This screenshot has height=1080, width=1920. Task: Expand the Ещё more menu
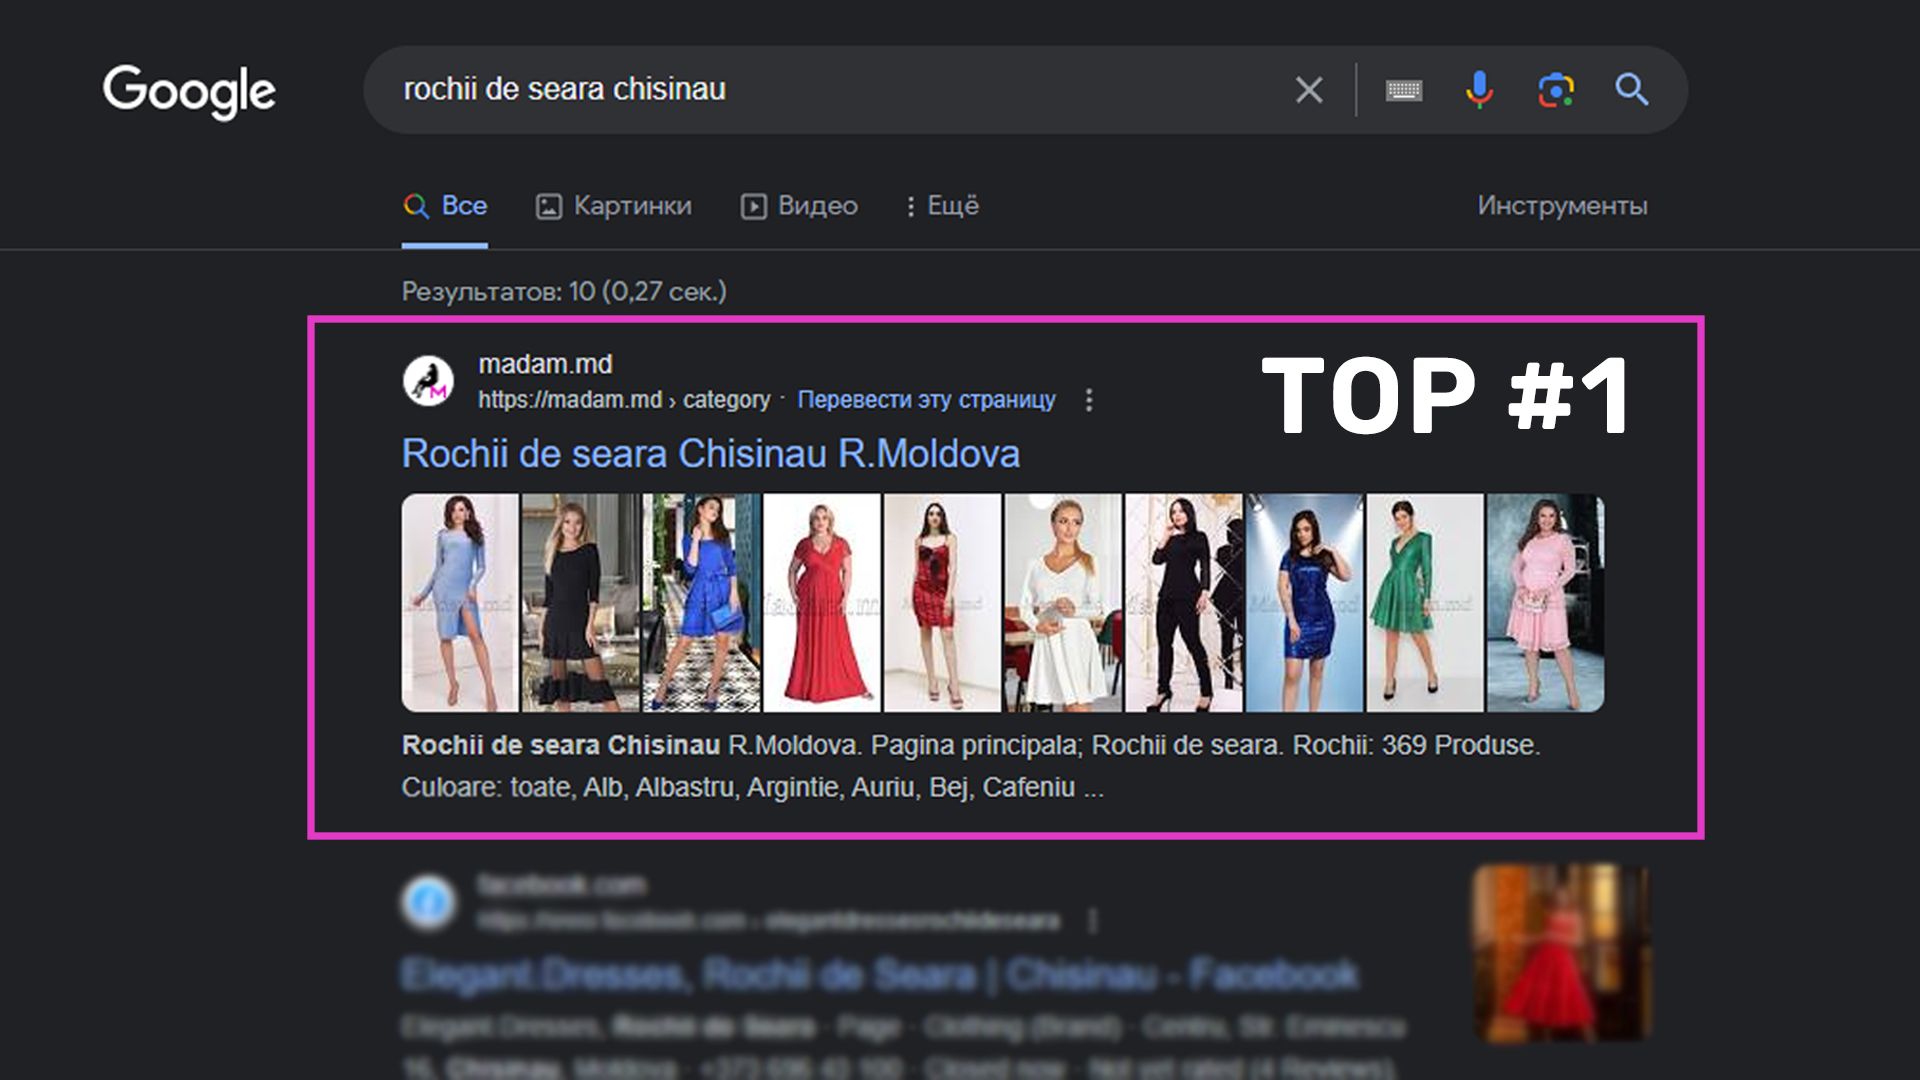click(942, 206)
